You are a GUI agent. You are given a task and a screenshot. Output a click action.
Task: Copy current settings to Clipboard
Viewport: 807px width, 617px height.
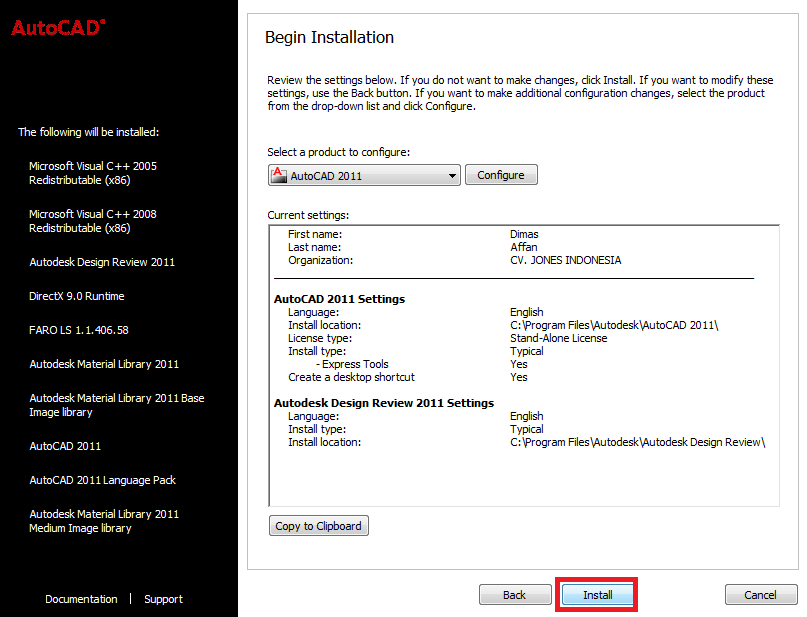tap(319, 526)
